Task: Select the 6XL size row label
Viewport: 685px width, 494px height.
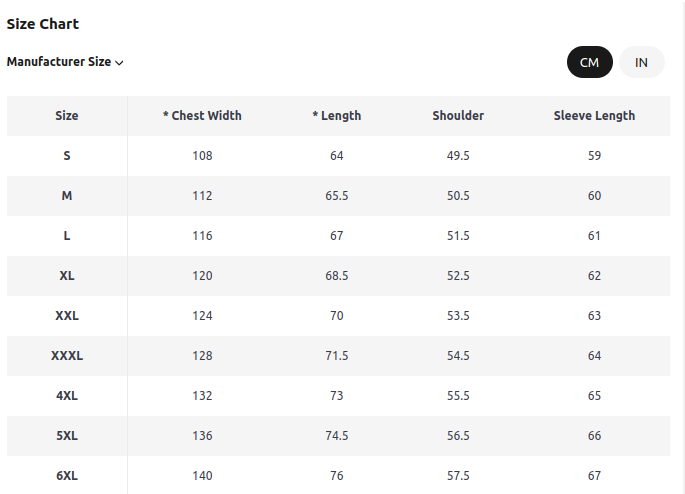Action: 67,476
